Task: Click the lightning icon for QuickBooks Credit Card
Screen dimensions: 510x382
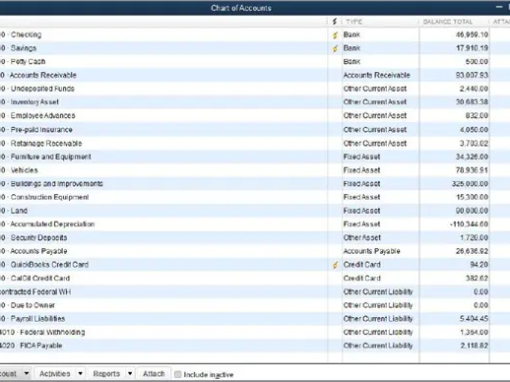Action: (335, 265)
